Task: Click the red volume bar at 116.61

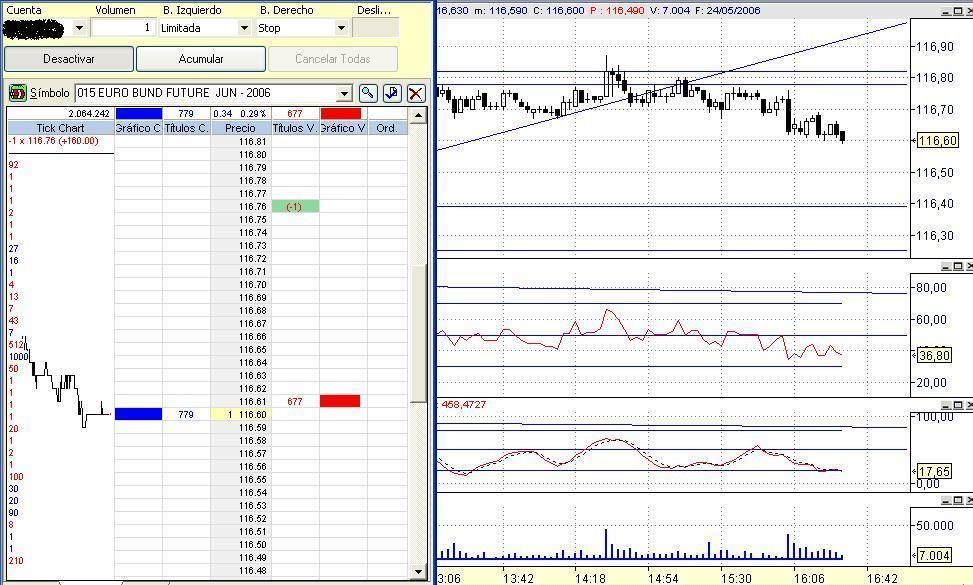Action: click(340, 401)
